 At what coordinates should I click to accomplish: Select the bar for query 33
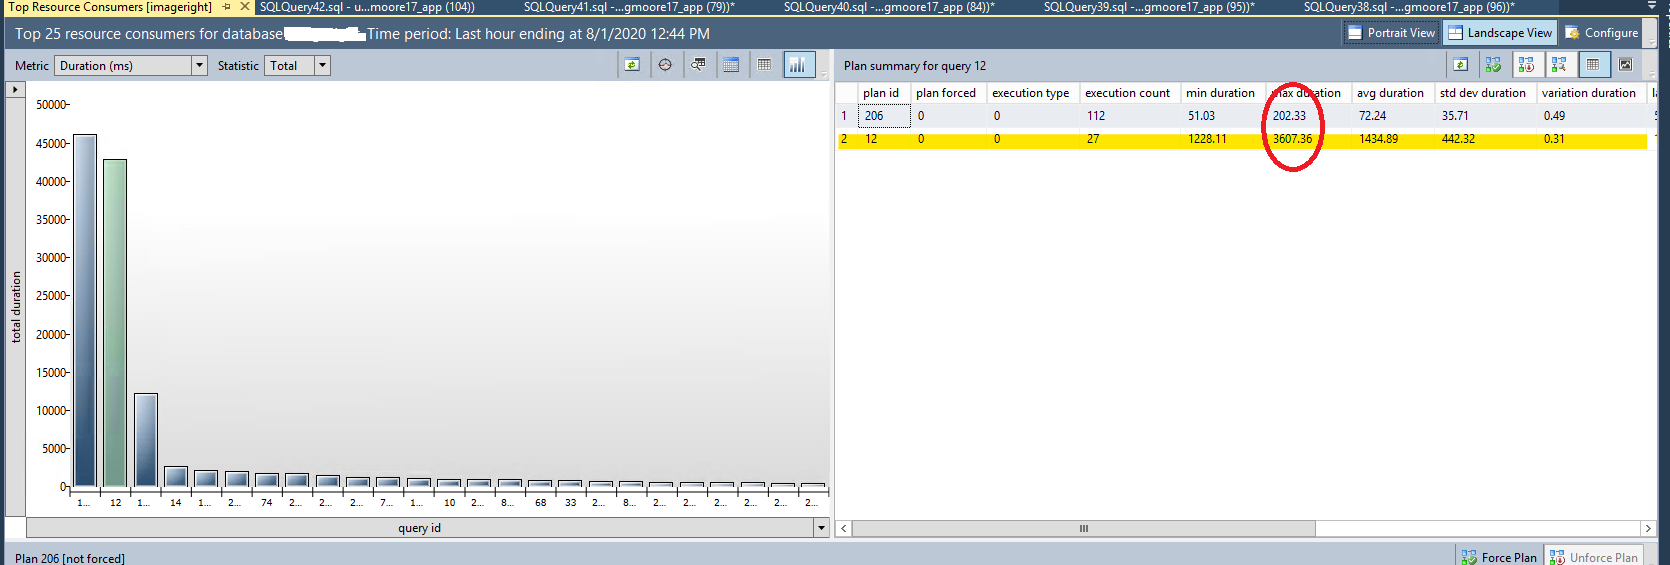570,484
